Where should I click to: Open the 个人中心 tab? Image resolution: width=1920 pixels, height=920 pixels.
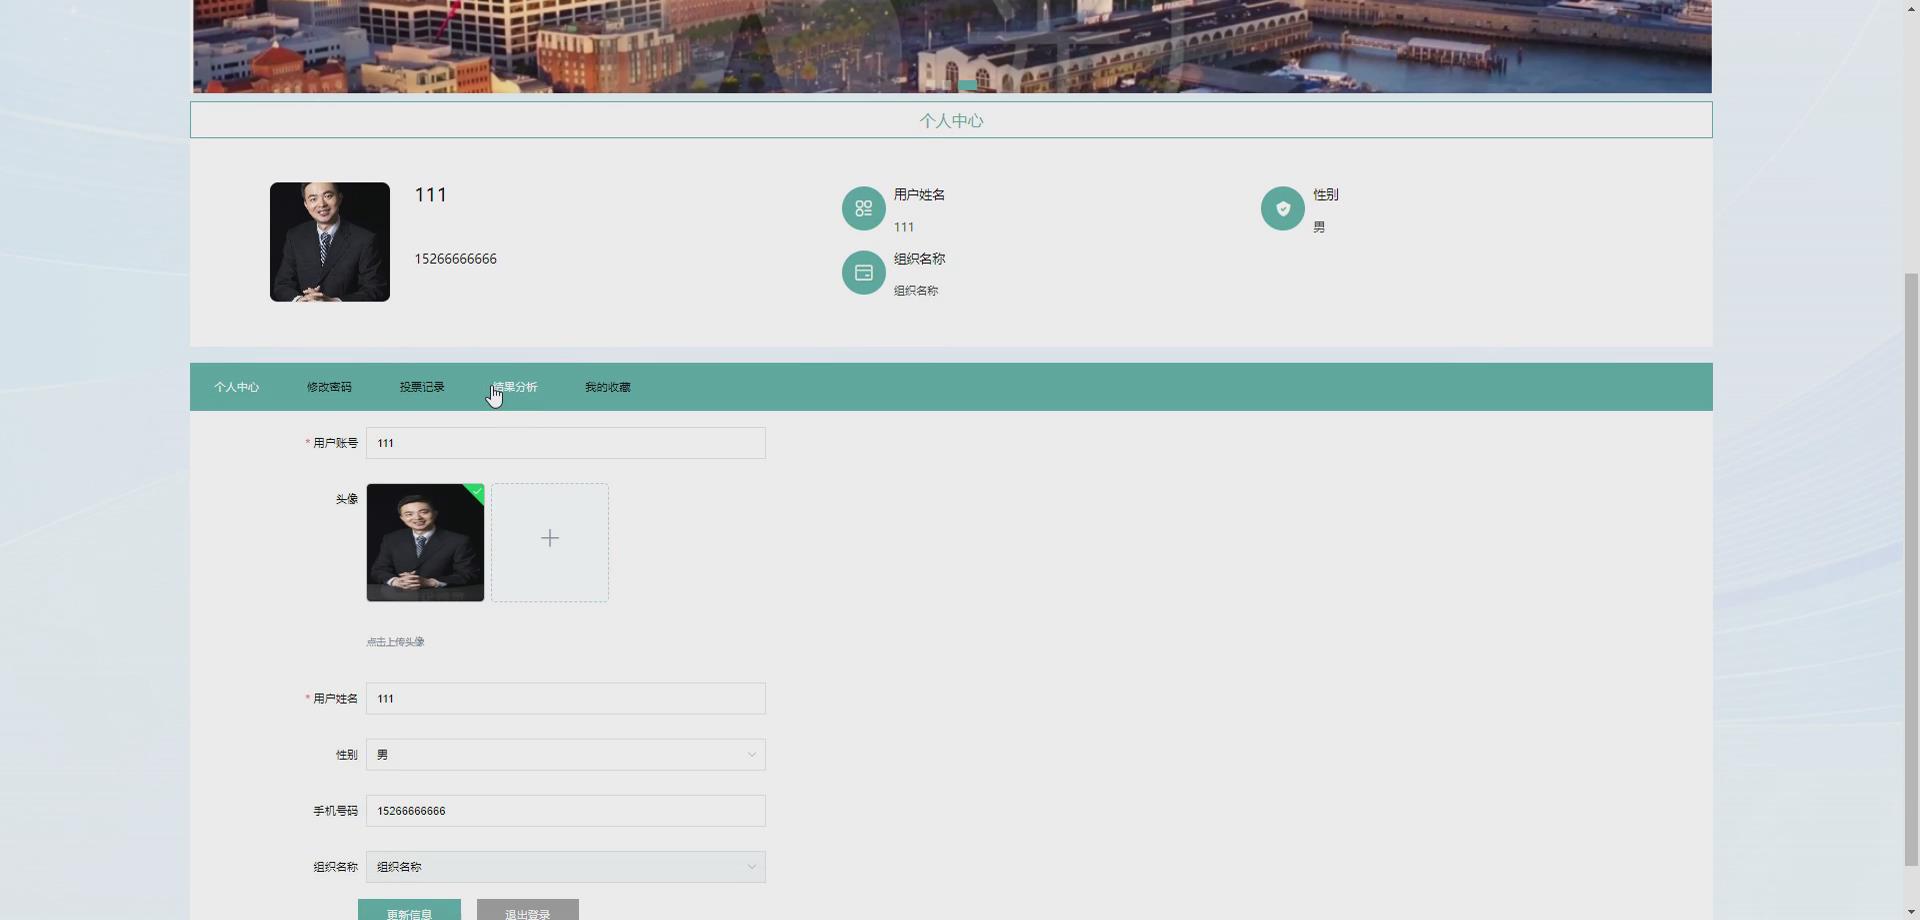(236, 387)
